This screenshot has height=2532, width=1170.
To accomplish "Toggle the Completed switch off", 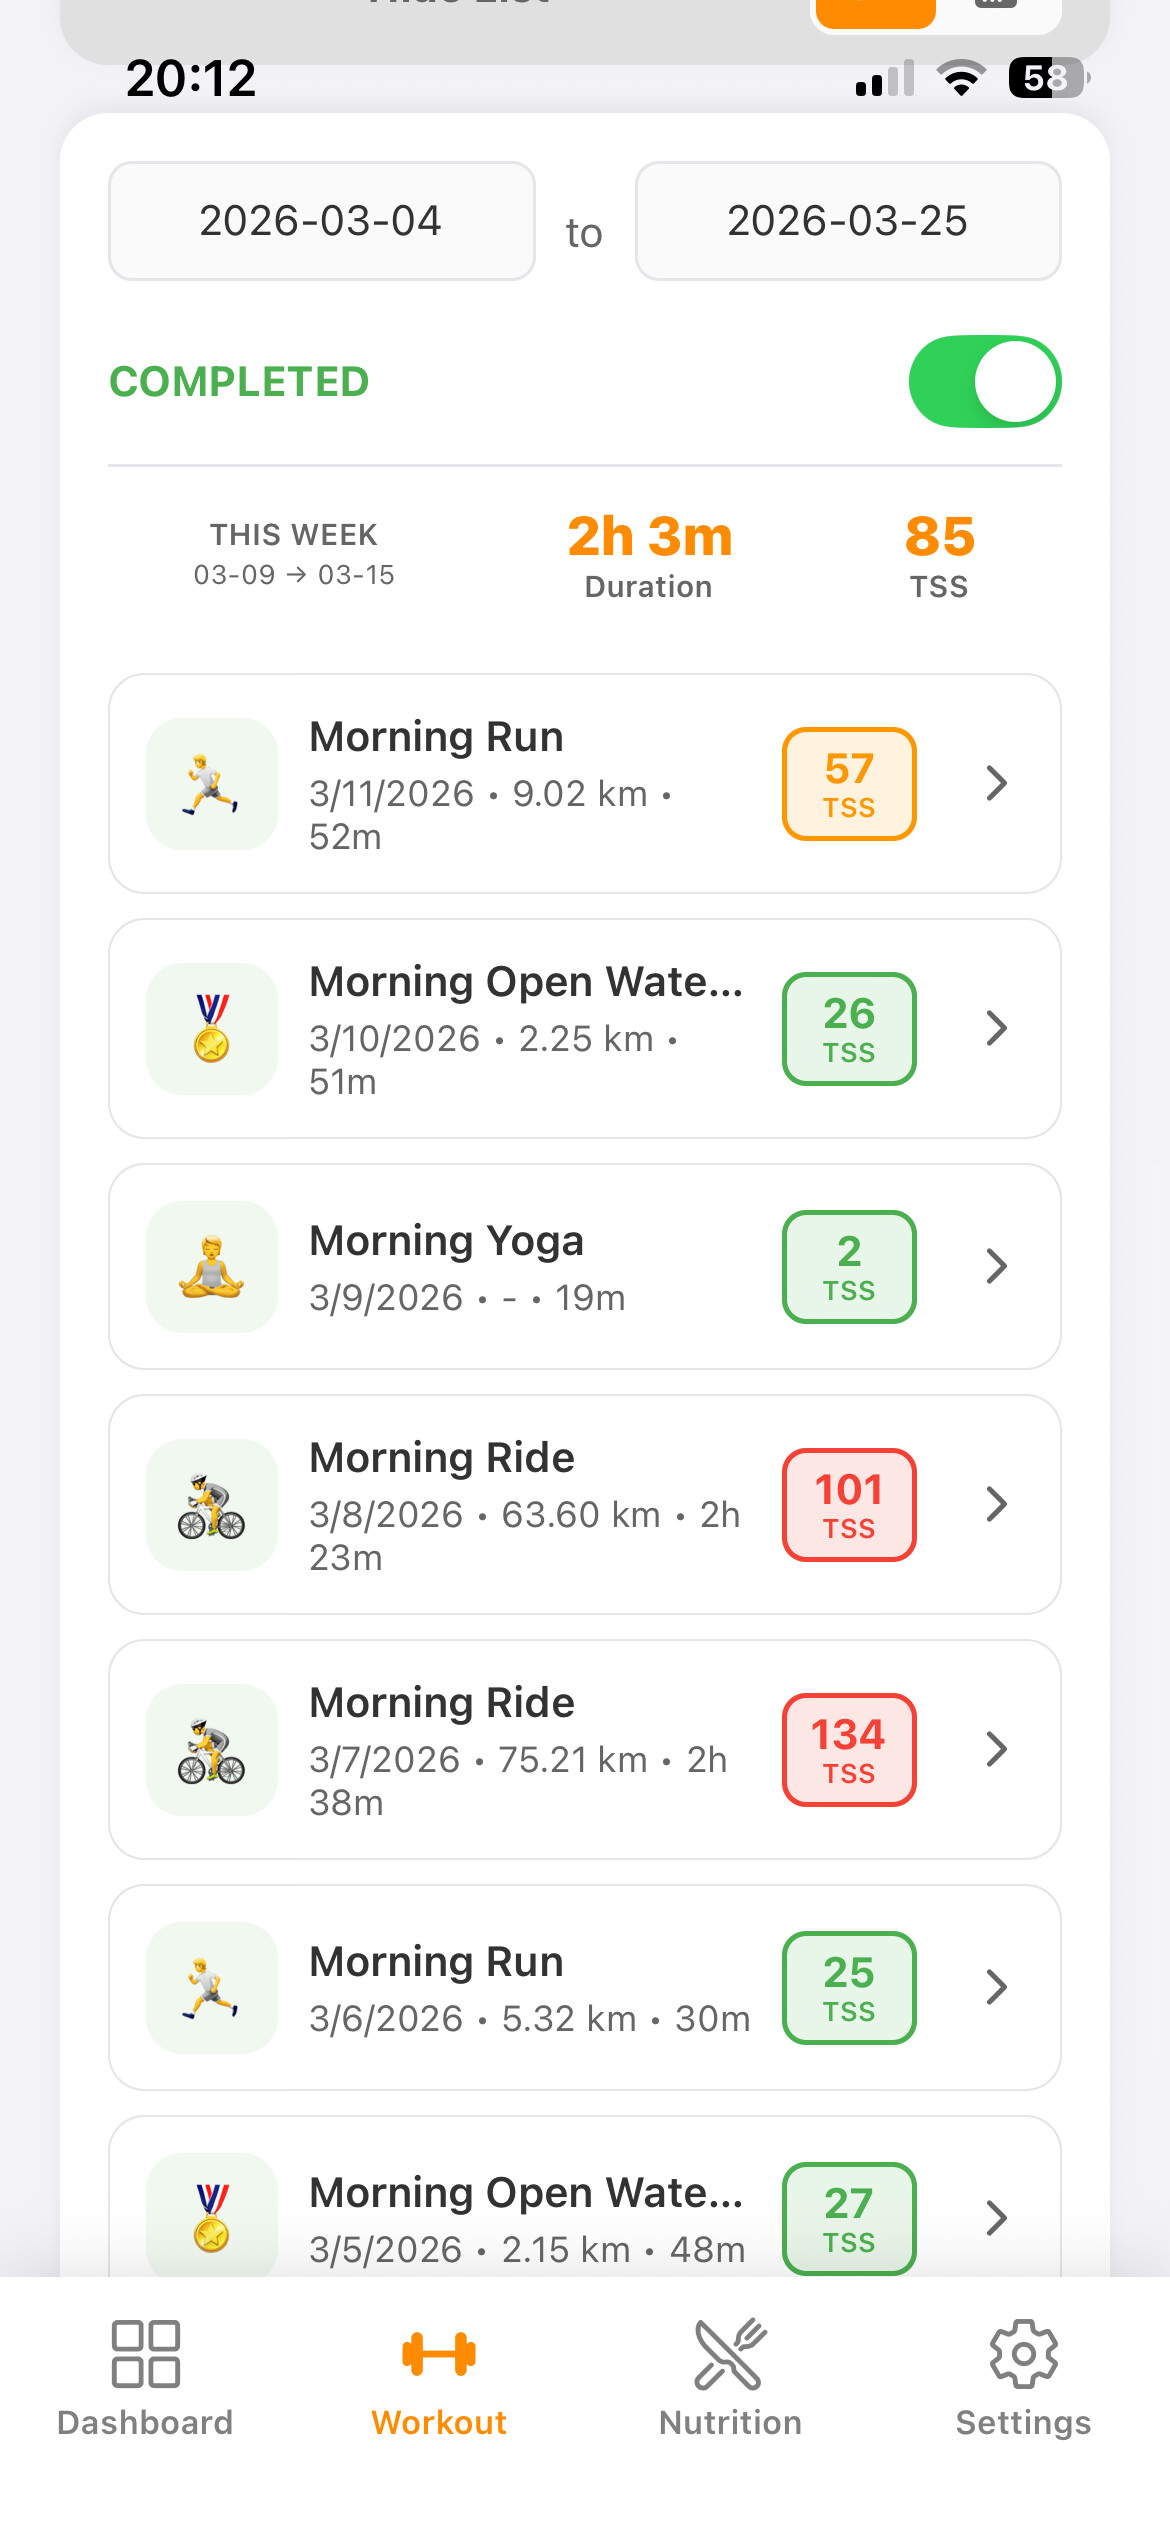I will click(984, 382).
